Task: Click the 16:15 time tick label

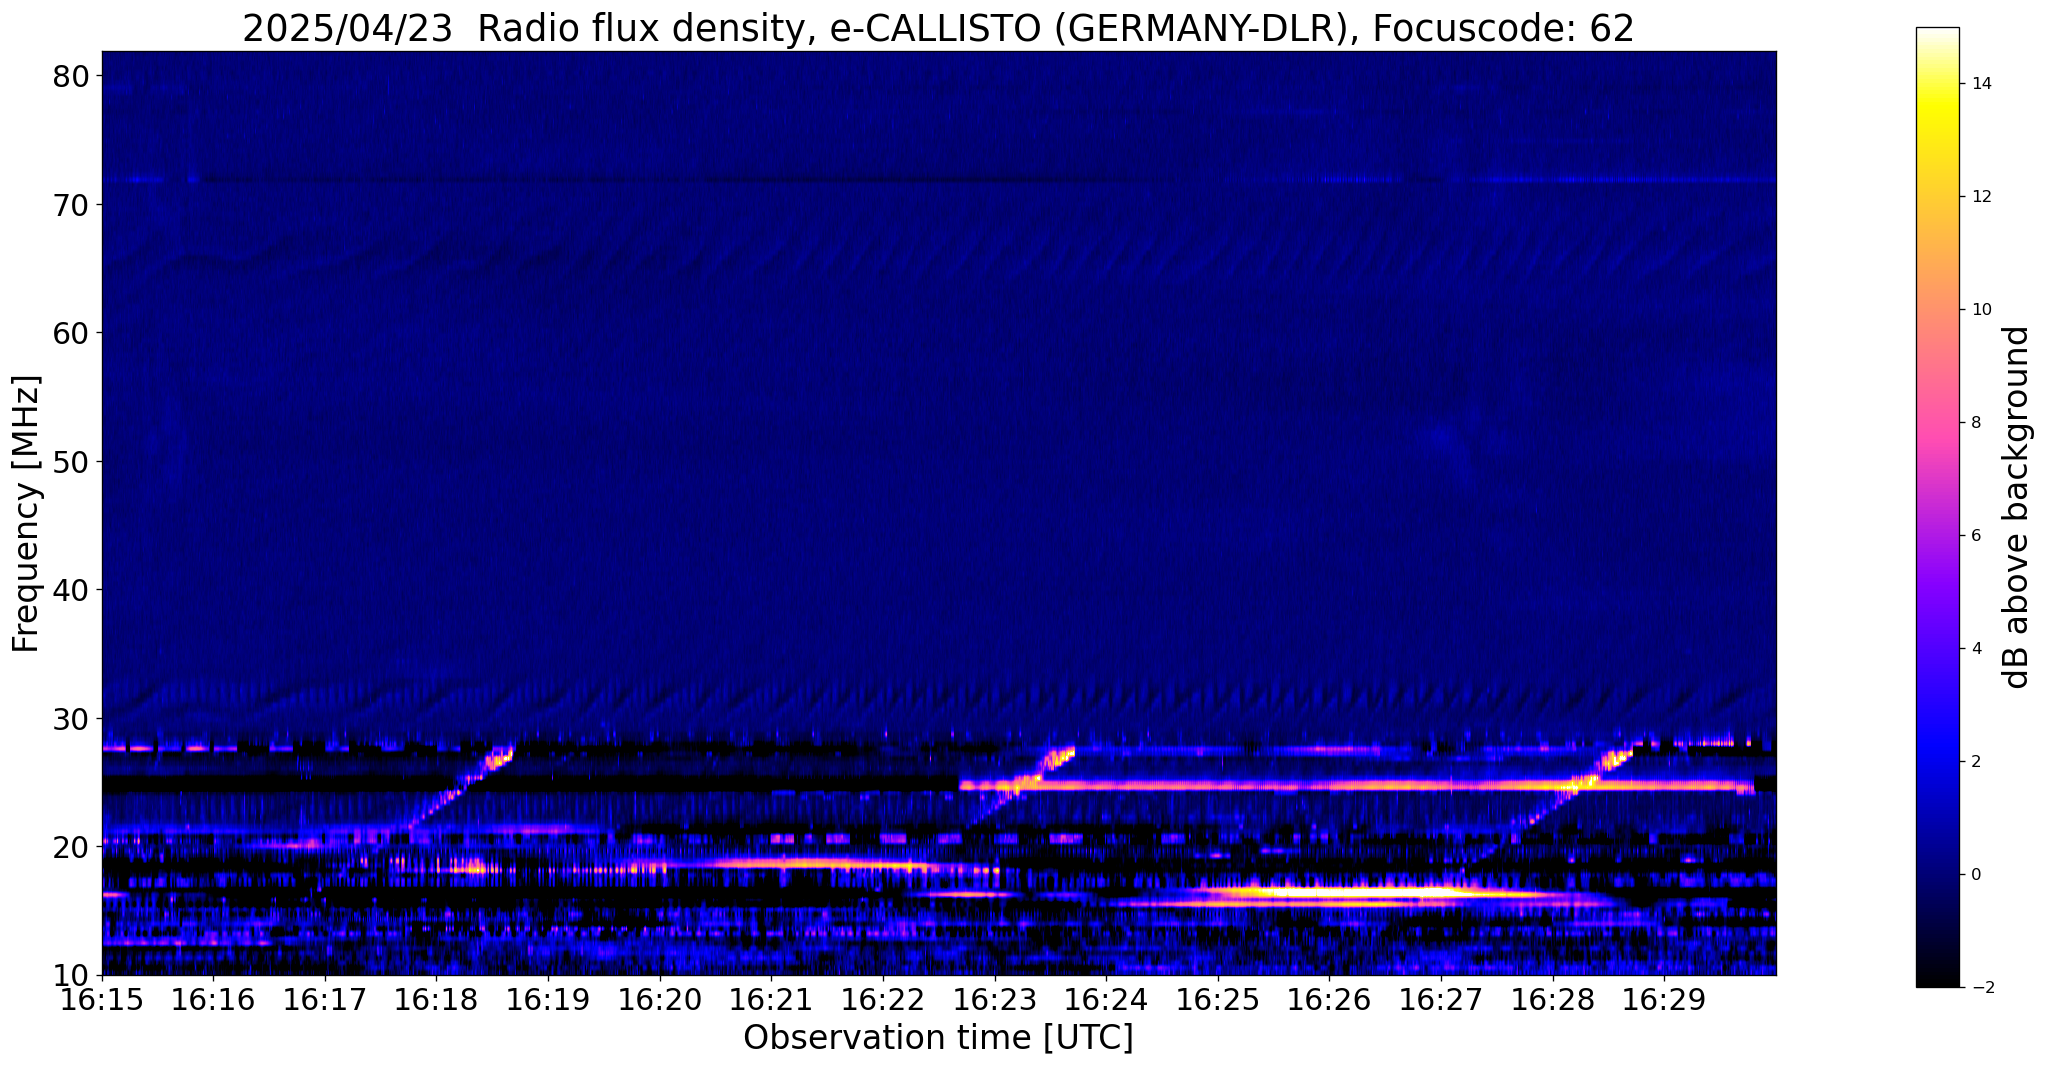Action: point(102,1000)
